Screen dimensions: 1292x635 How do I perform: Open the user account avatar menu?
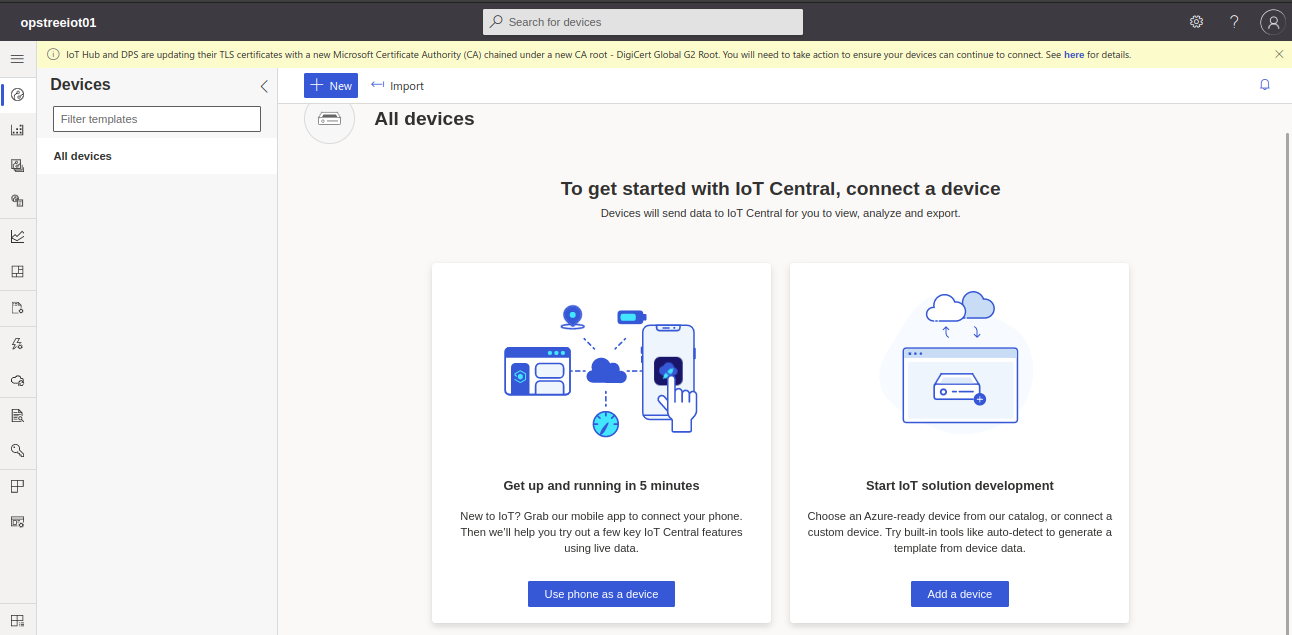click(x=1271, y=22)
